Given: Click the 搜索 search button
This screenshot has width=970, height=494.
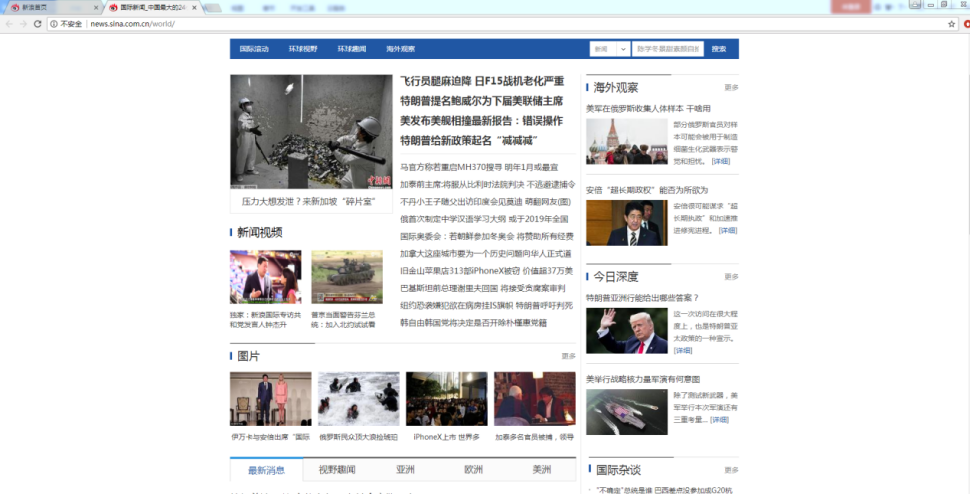Looking at the screenshot, I should tap(719, 49).
